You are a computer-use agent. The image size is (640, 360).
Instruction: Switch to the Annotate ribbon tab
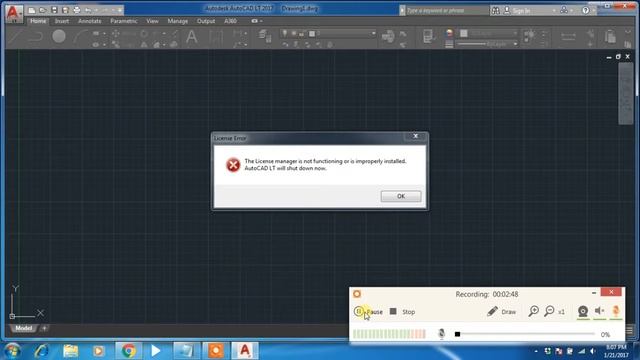[x=90, y=21]
